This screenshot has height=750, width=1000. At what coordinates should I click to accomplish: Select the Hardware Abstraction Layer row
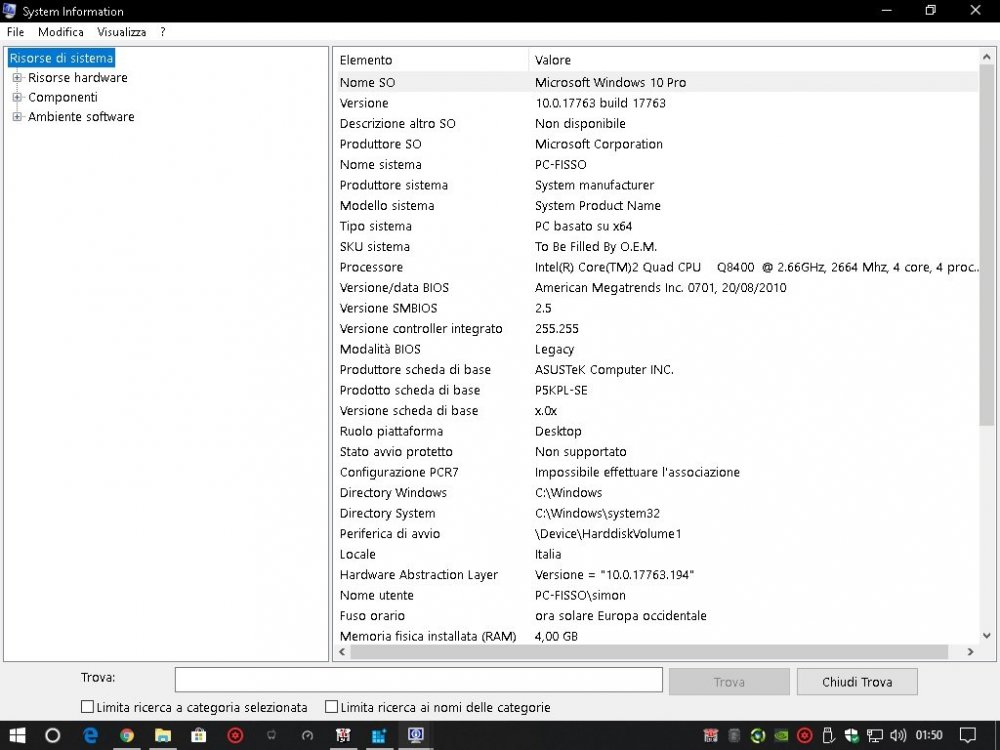tap(656, 575)
